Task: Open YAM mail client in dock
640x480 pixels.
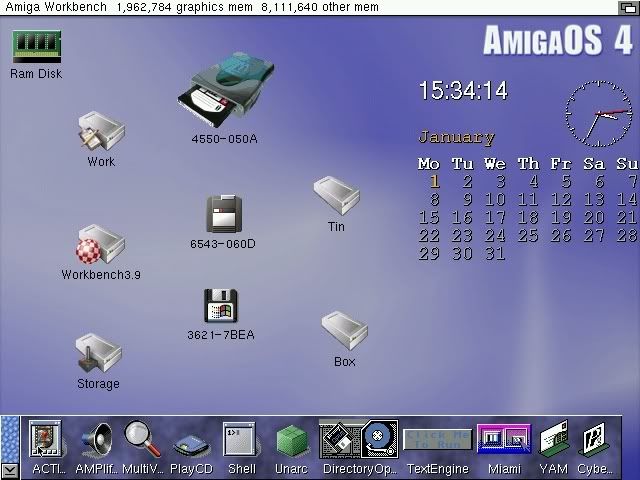Action: [x=554, y=439]
